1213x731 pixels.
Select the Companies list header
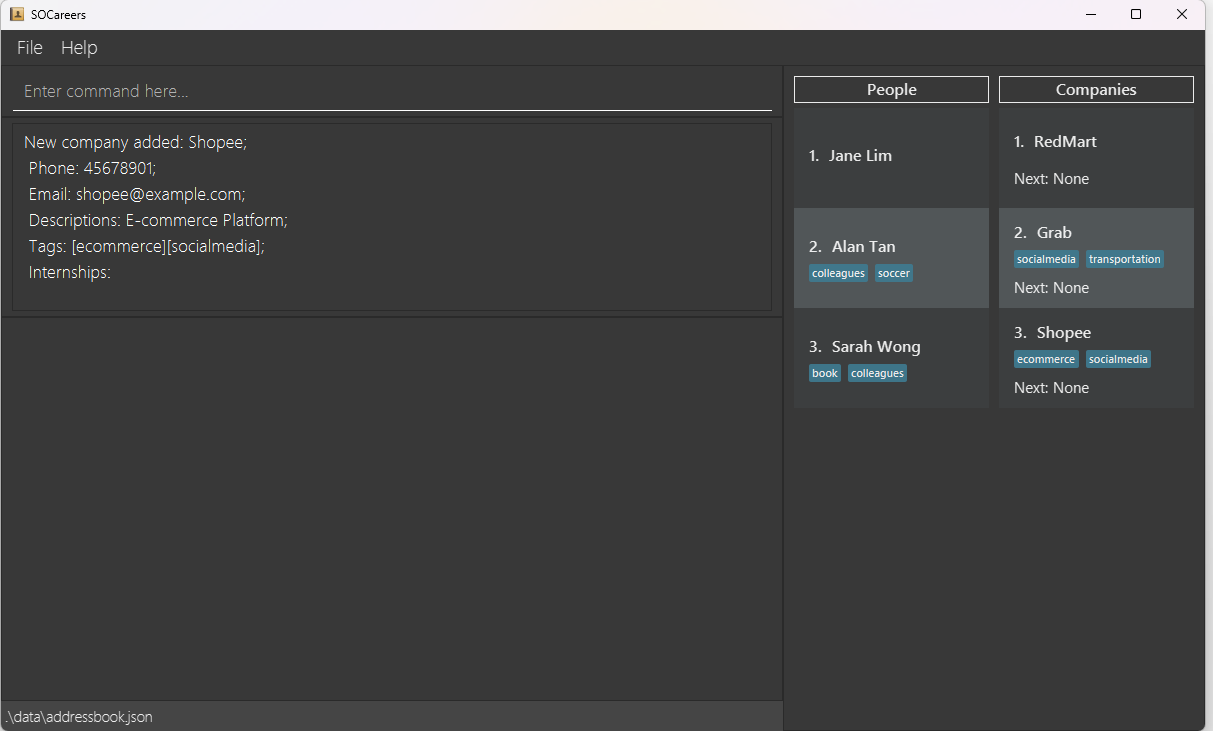[1096, 90]
